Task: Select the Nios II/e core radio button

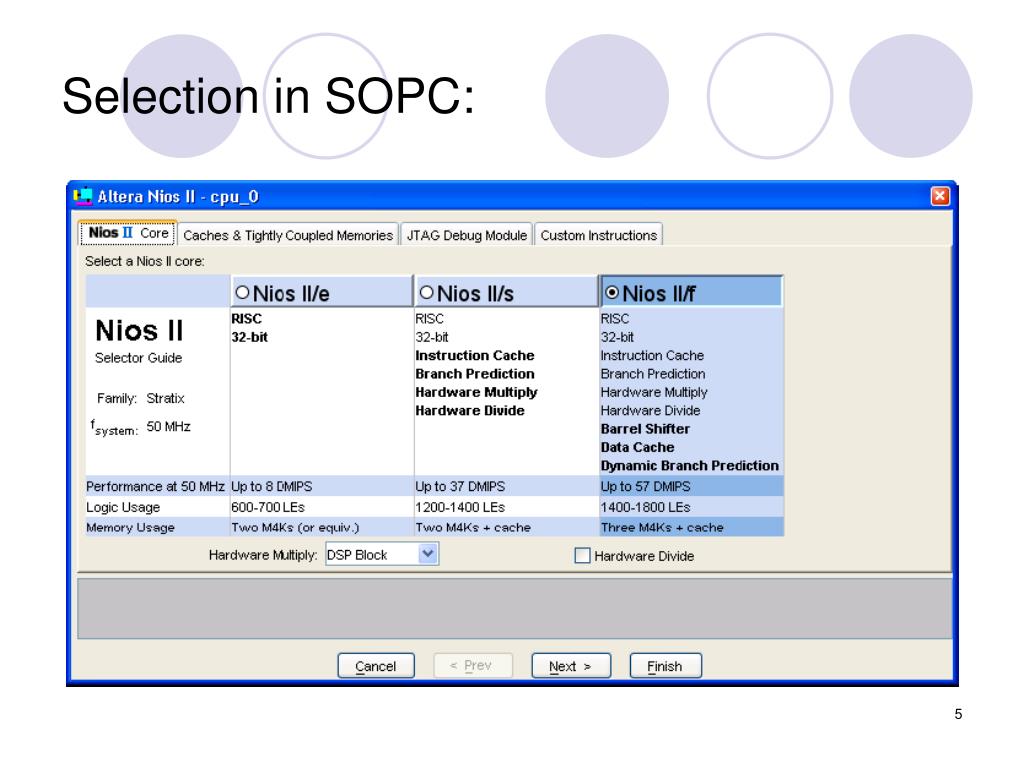Action: (242, 293)
